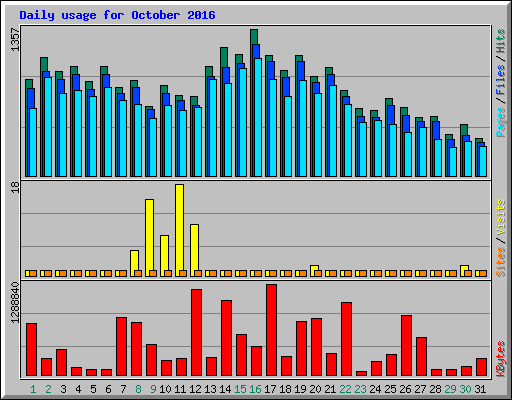Click day label 21 on the x-axis
The height and width of the screenshot is (400, 512).
pyautogui.click(x=330, y=389)
